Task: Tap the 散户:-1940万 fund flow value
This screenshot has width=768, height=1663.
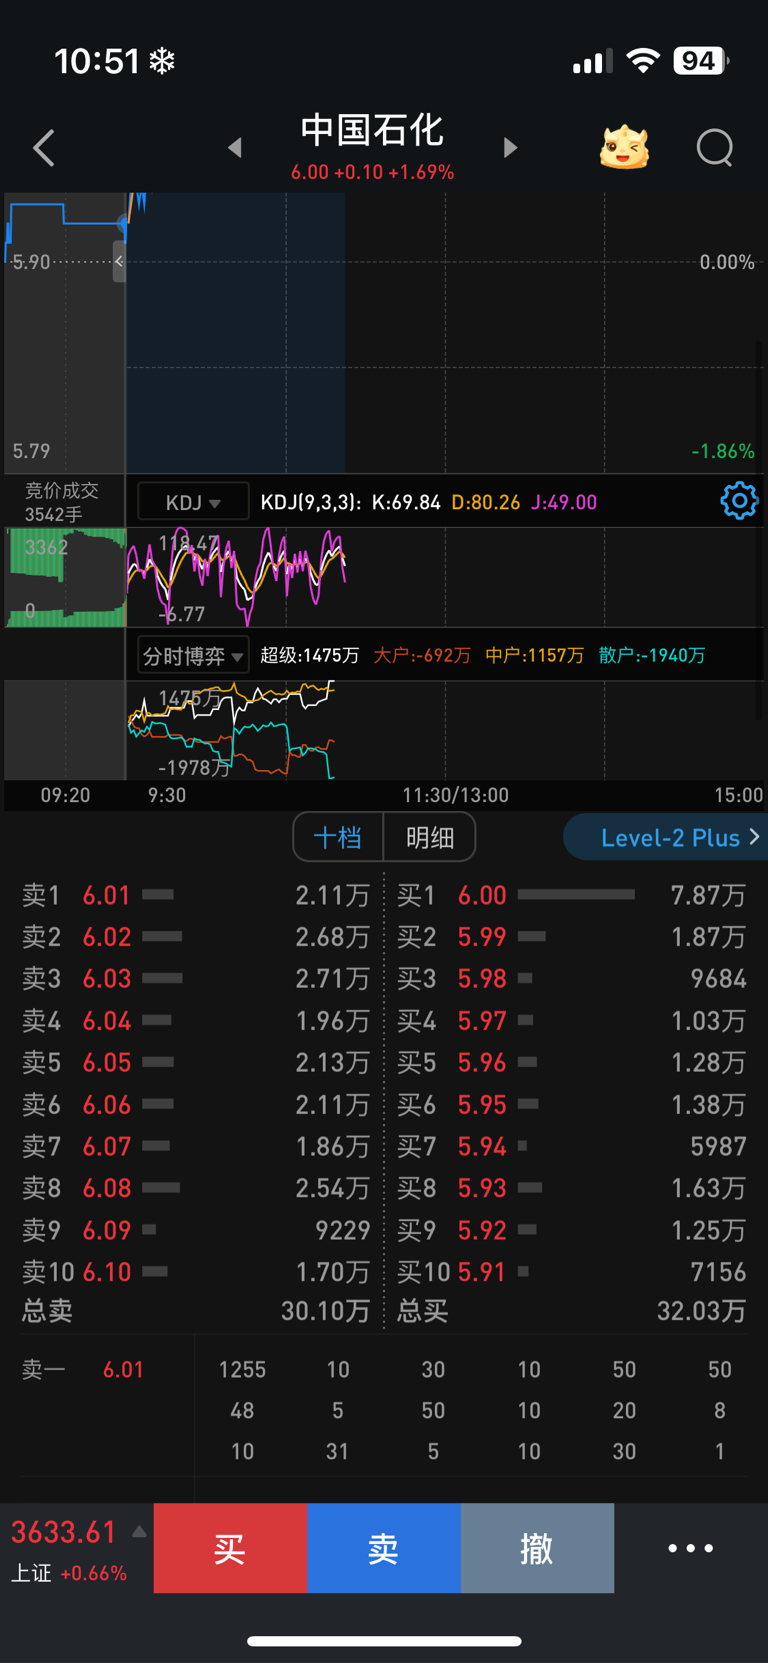Action: coord(652,655)
